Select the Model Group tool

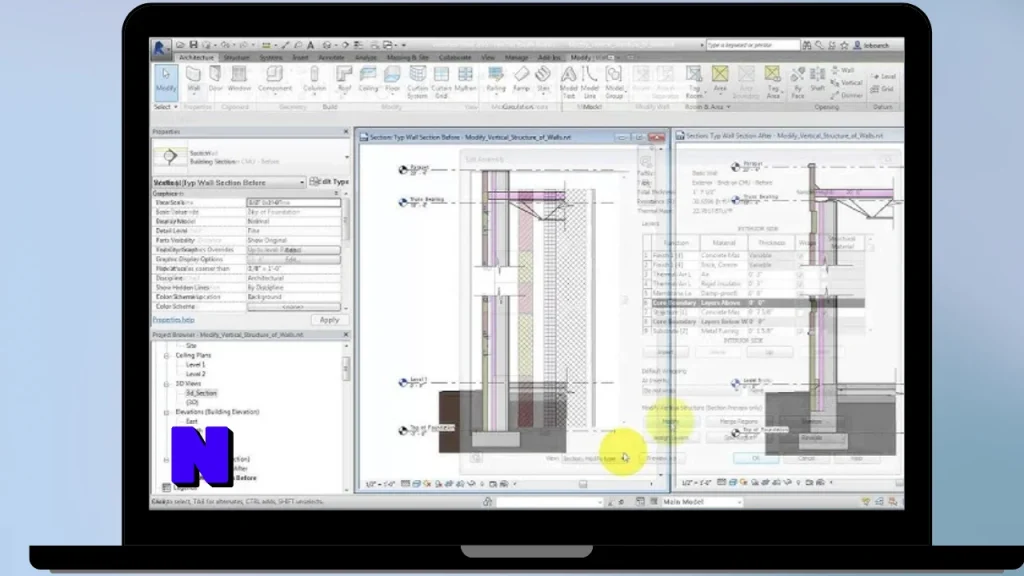point(614,82)
